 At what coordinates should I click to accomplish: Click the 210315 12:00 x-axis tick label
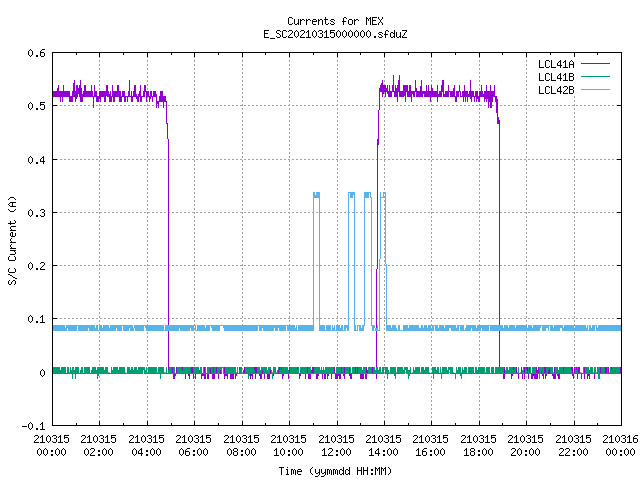[336, 445]
